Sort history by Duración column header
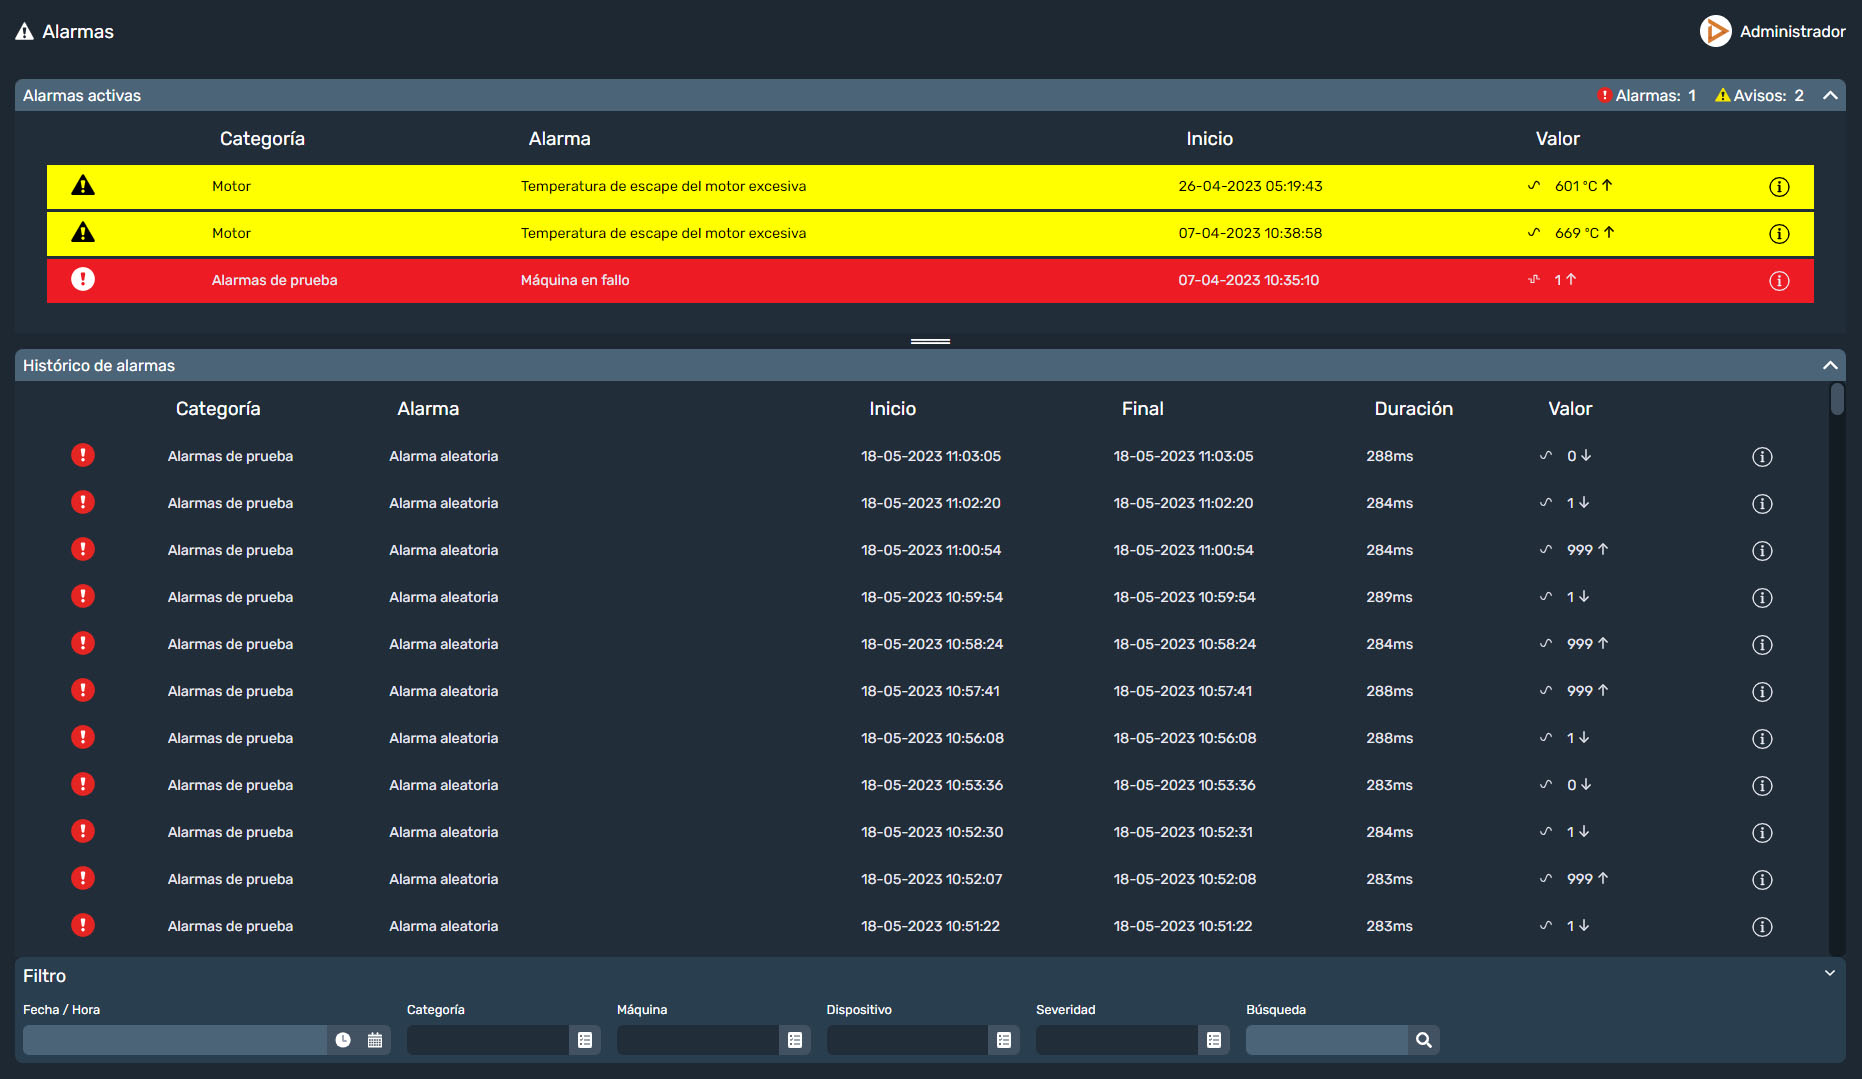The image size is (1862, 1079). tap(1413, 409)
